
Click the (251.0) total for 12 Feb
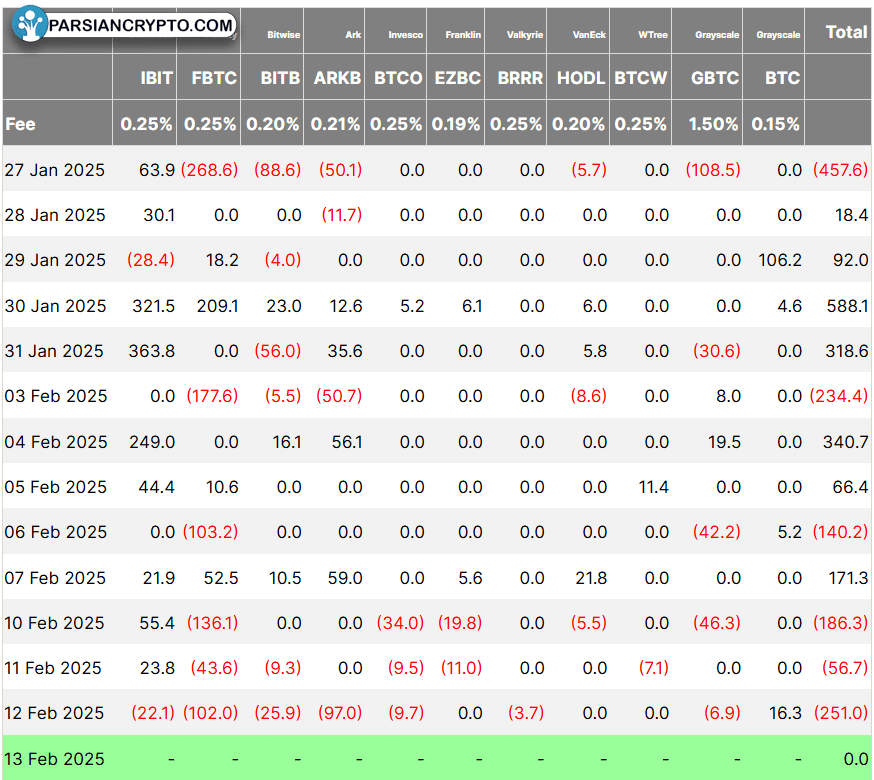pyautogui.click(x=841, y=713)
